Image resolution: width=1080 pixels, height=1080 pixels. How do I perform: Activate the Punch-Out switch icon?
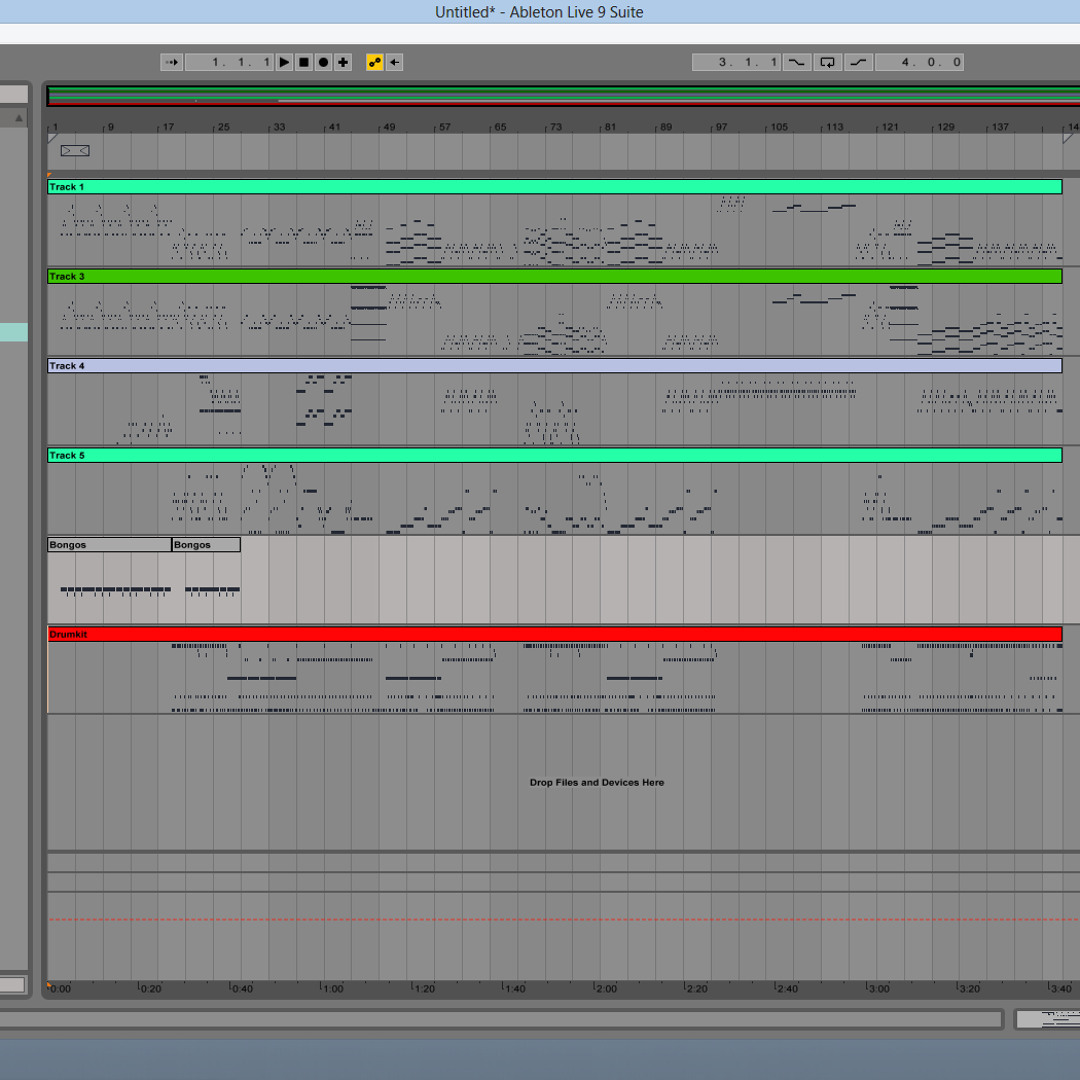(x=858, y=62)
